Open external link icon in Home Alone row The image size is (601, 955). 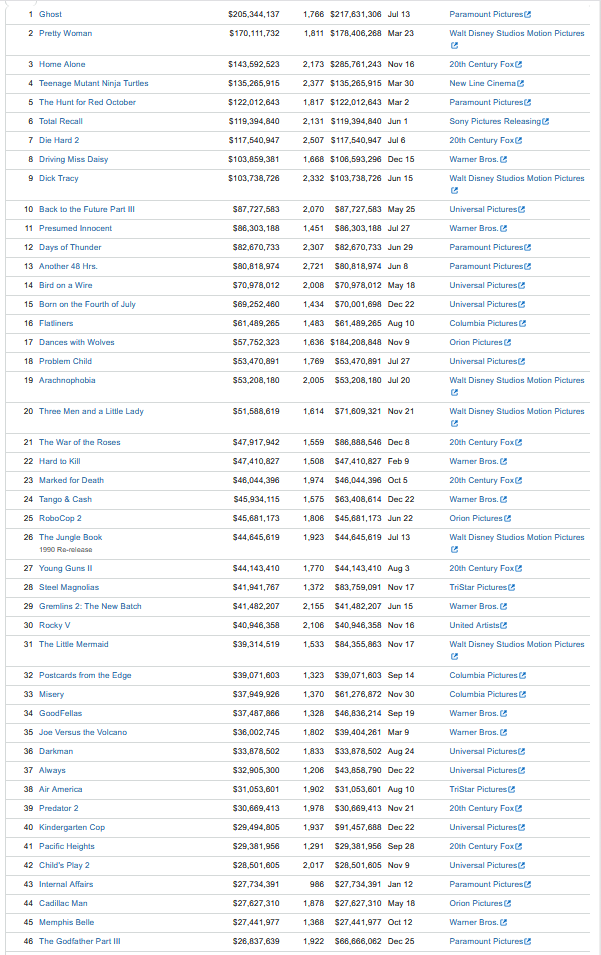tap(519, 64)
